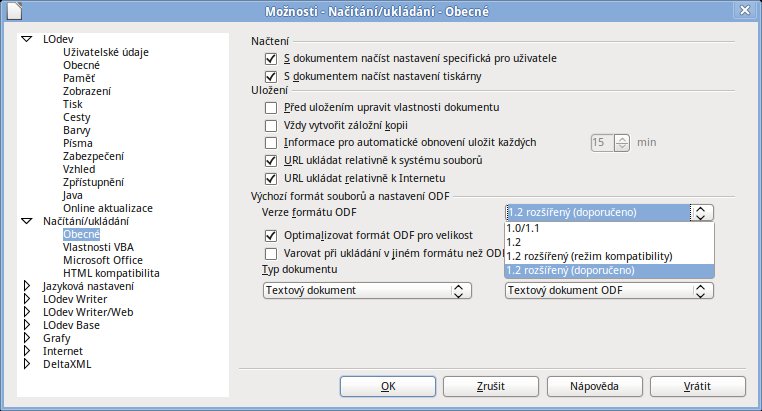The width and height of the screenshot is (762, 411).
Task: Choose plain 1.2 ODF version
Action: 609,242
